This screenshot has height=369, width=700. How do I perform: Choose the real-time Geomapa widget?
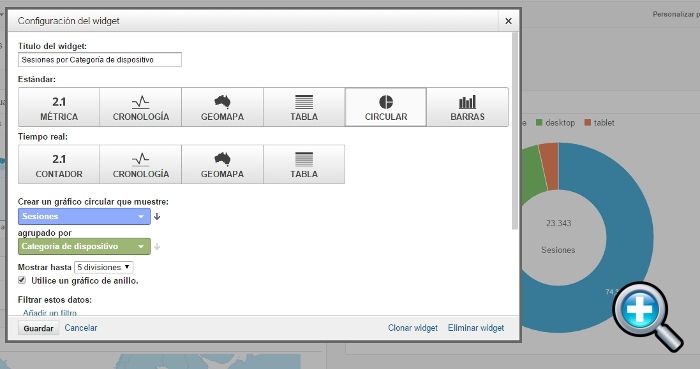coord(222,164)
